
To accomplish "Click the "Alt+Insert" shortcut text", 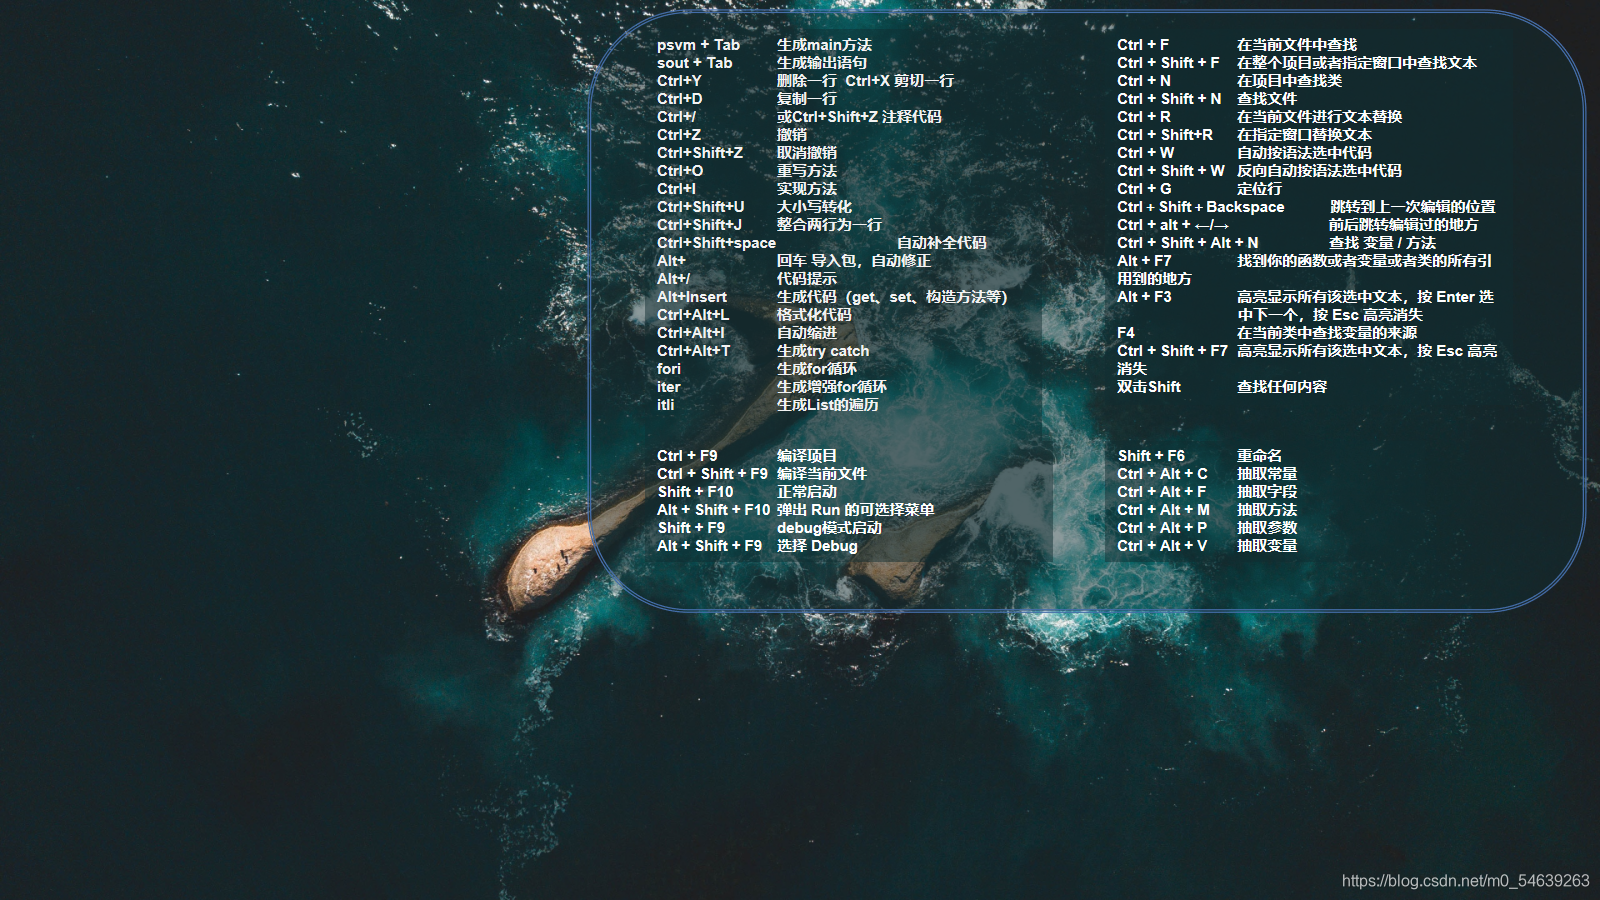I will (692, 297).
